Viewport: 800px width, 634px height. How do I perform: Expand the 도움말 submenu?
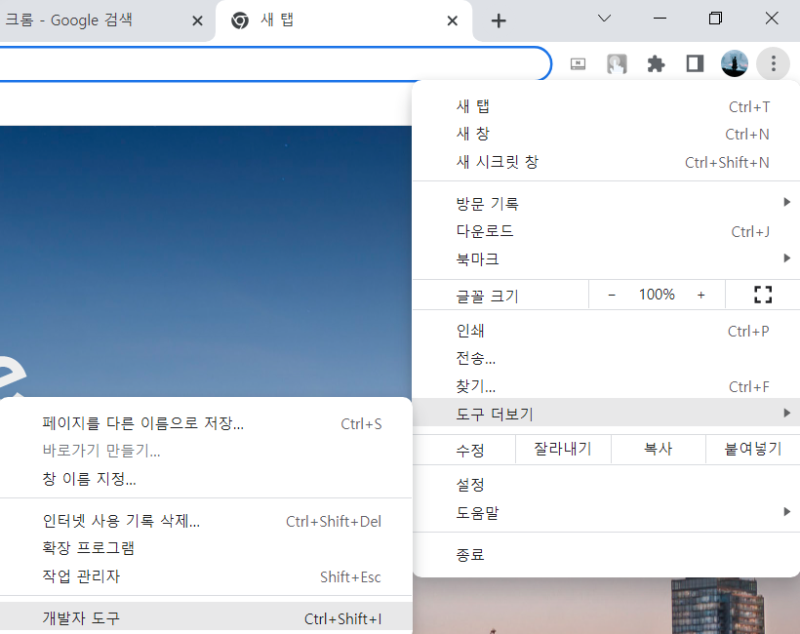coord(606,512)
